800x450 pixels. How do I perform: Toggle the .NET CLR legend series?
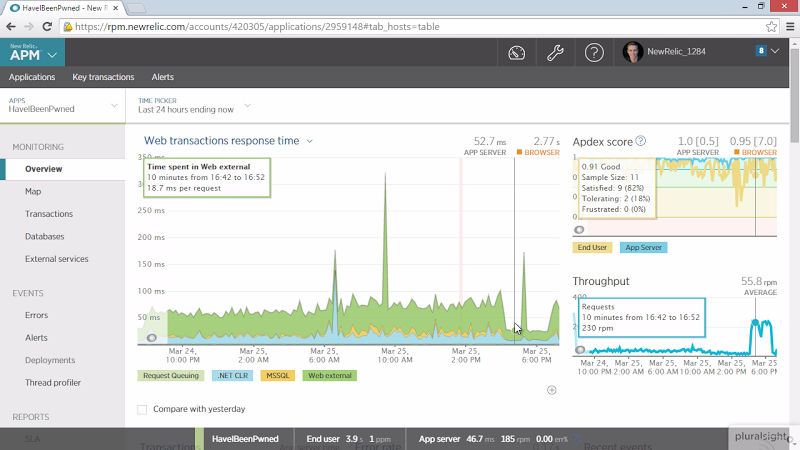click(x=232, y=376)
